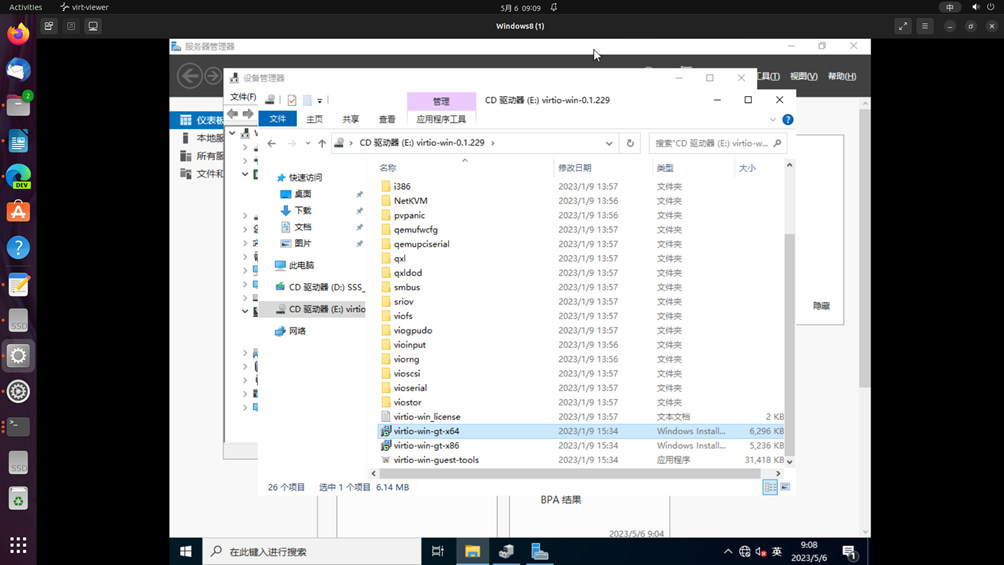This screenshot has width=1004, height=565.
Task: Click Windows taskbar search field
Action: (x=311, y=552)
